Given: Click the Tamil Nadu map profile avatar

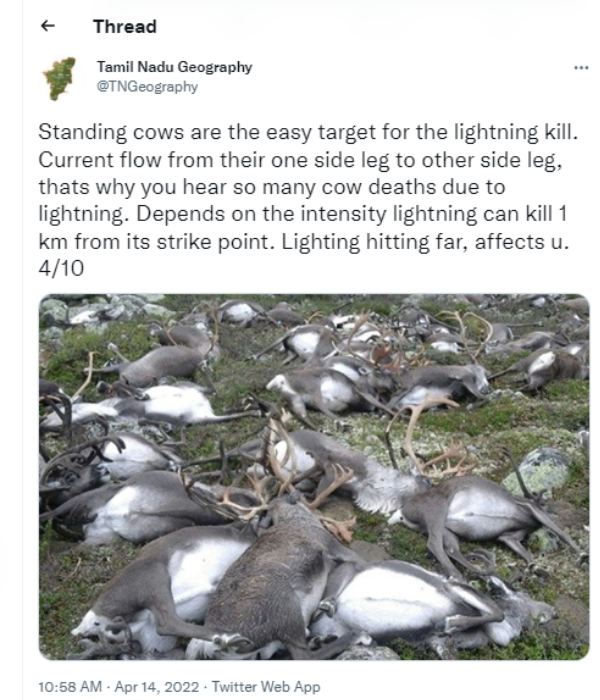Looking at the screenshot, I should [x=60, y=79].
